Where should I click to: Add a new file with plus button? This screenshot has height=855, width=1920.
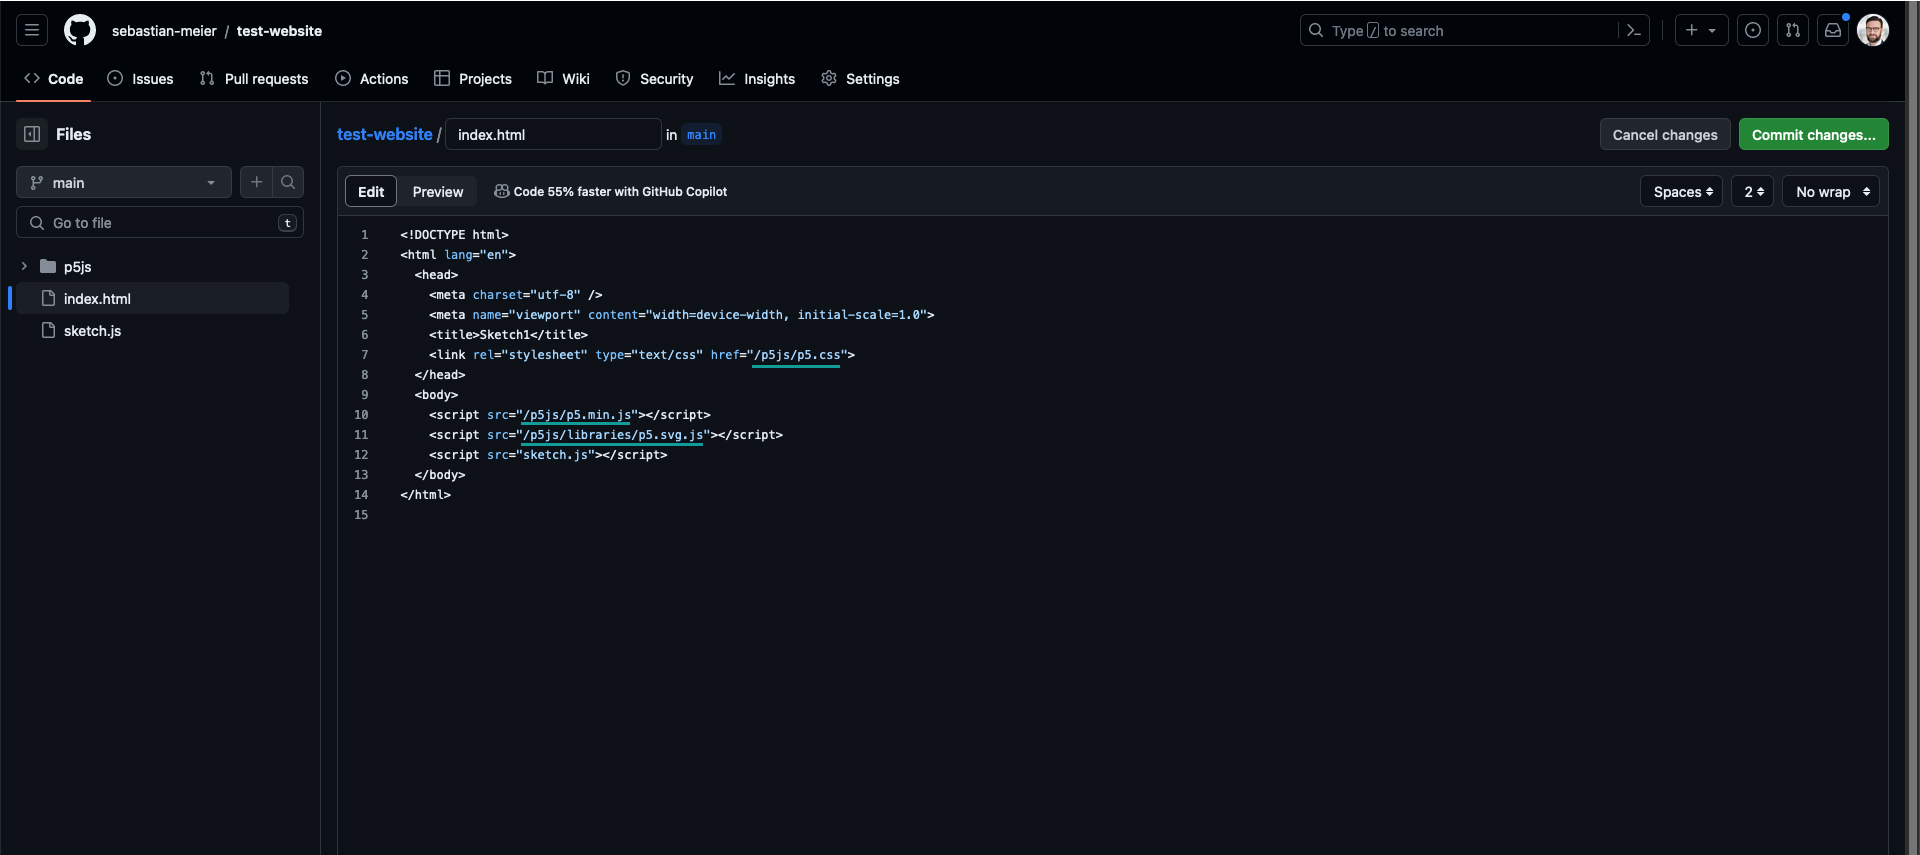(x=257, y=182)
